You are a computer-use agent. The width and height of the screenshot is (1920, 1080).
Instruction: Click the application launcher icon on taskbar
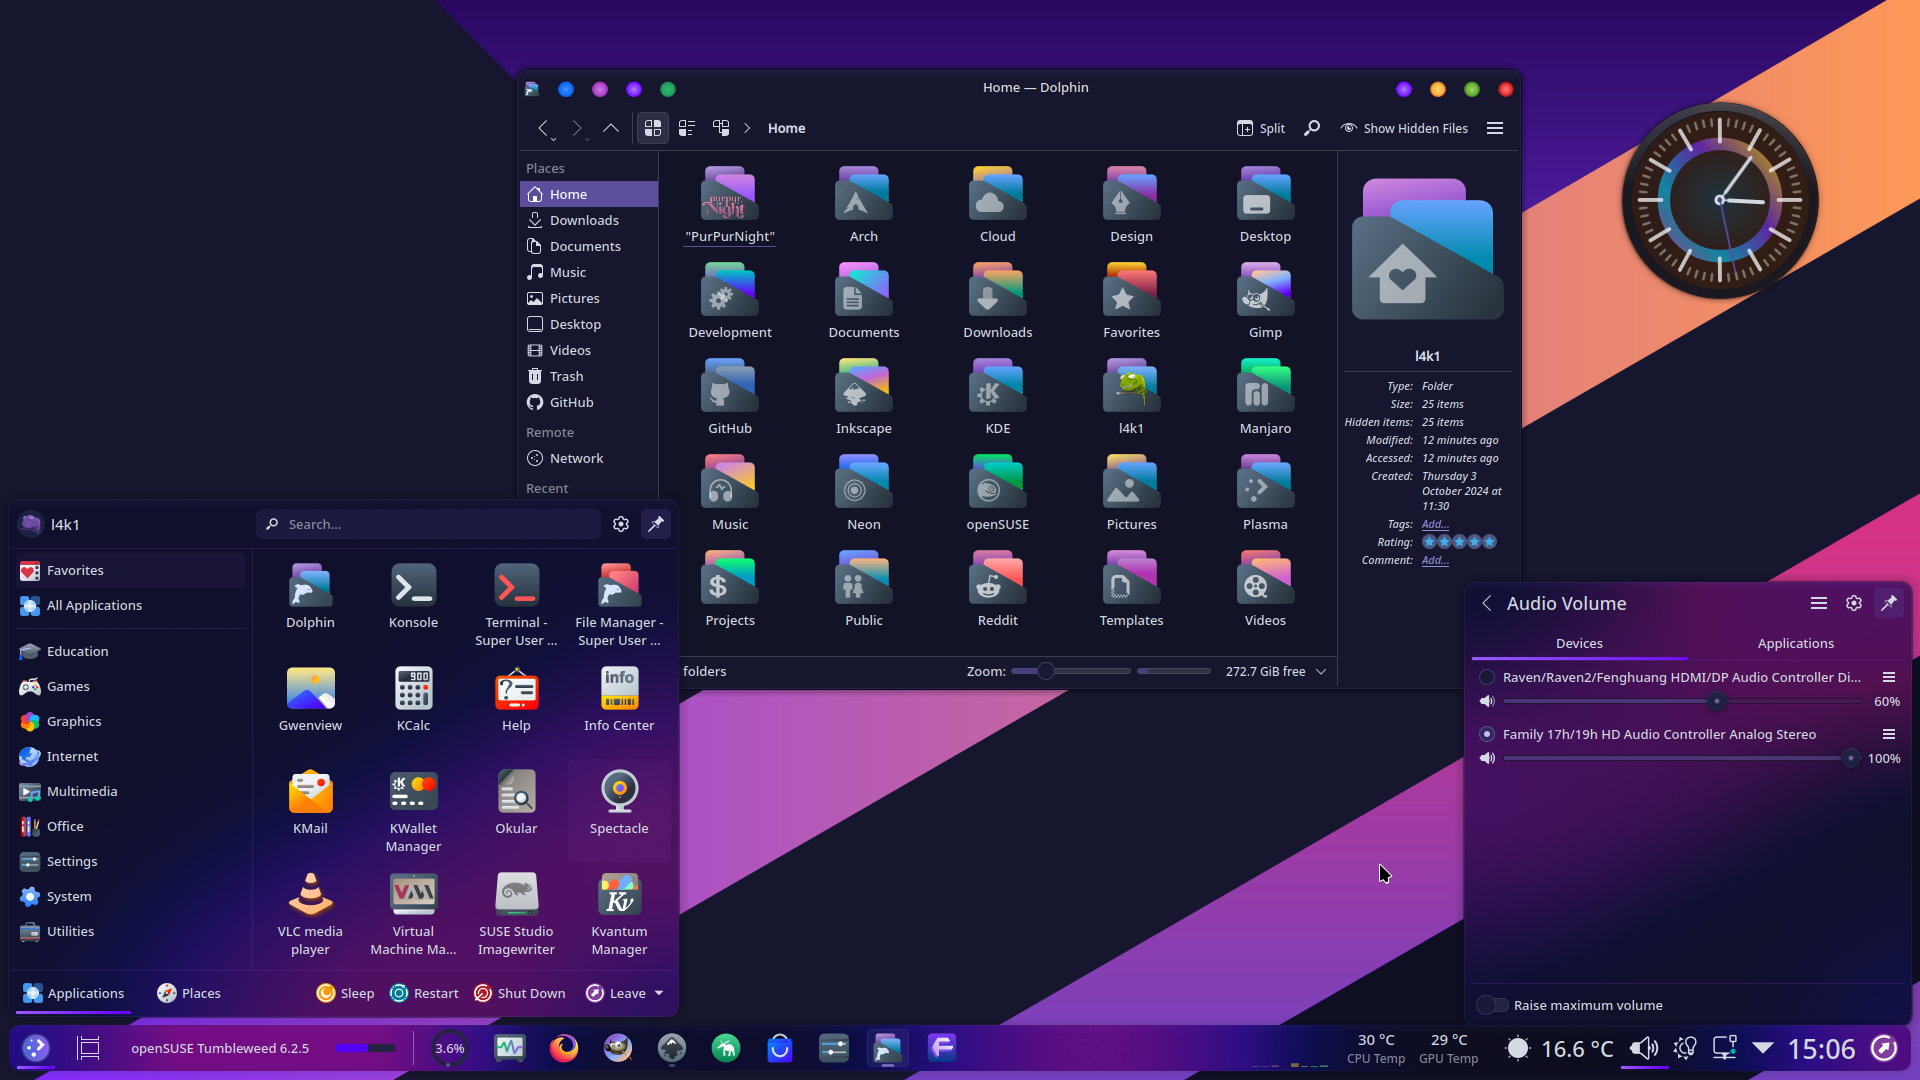[36, 1048]
